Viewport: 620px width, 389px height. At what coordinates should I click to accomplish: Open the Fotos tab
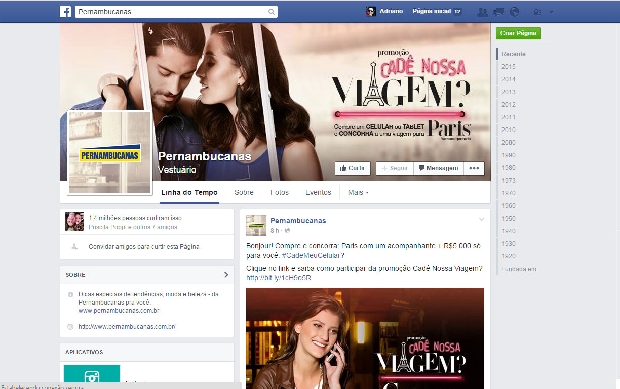[280, 193]
